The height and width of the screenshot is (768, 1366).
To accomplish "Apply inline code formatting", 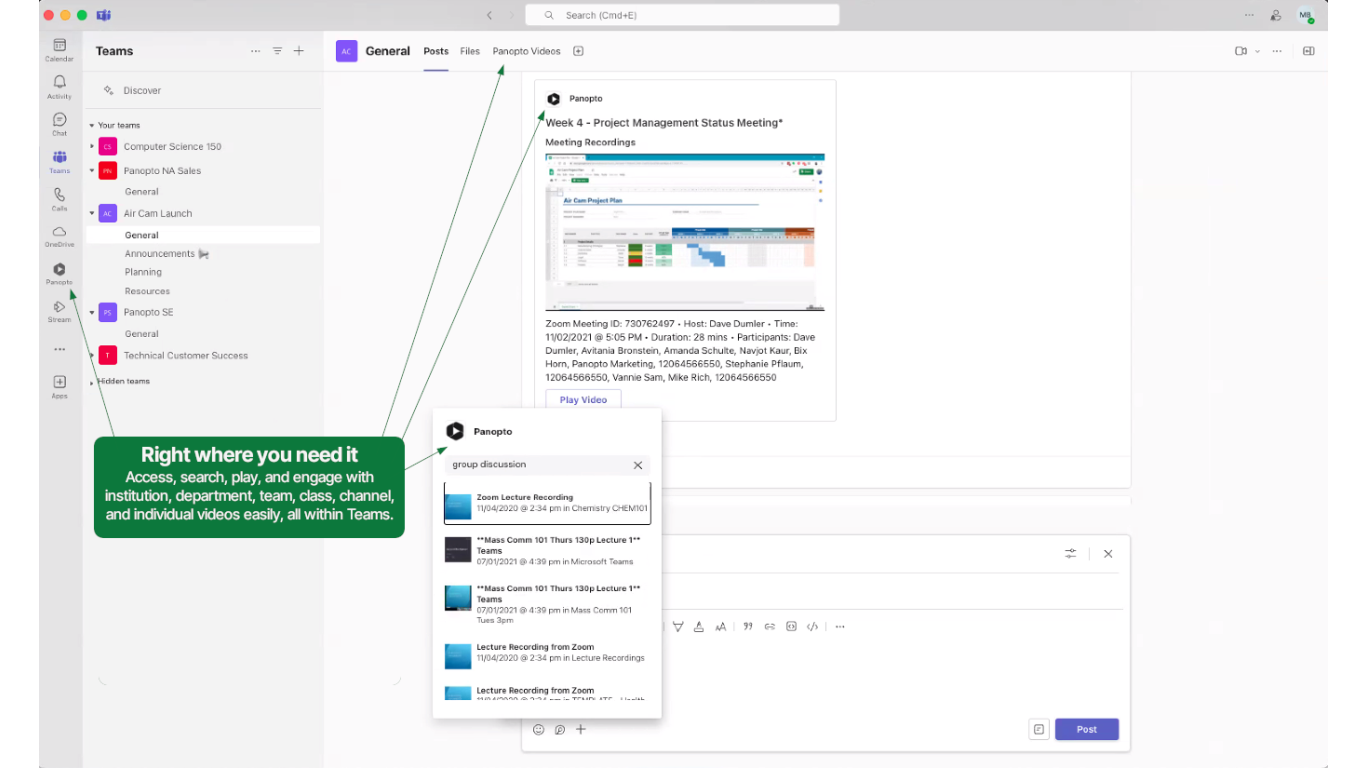I will [812, 627].
